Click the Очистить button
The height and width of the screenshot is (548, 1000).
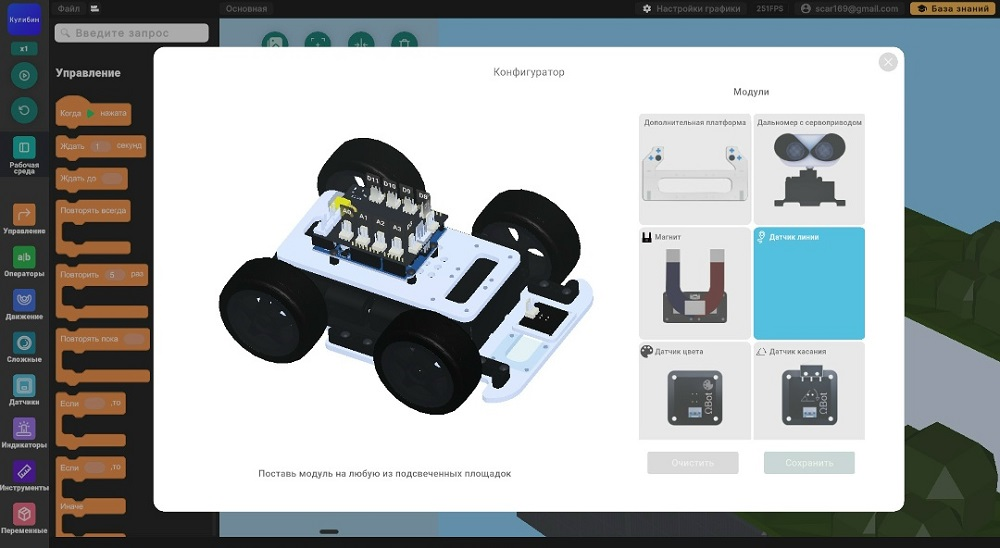[693, 463]
